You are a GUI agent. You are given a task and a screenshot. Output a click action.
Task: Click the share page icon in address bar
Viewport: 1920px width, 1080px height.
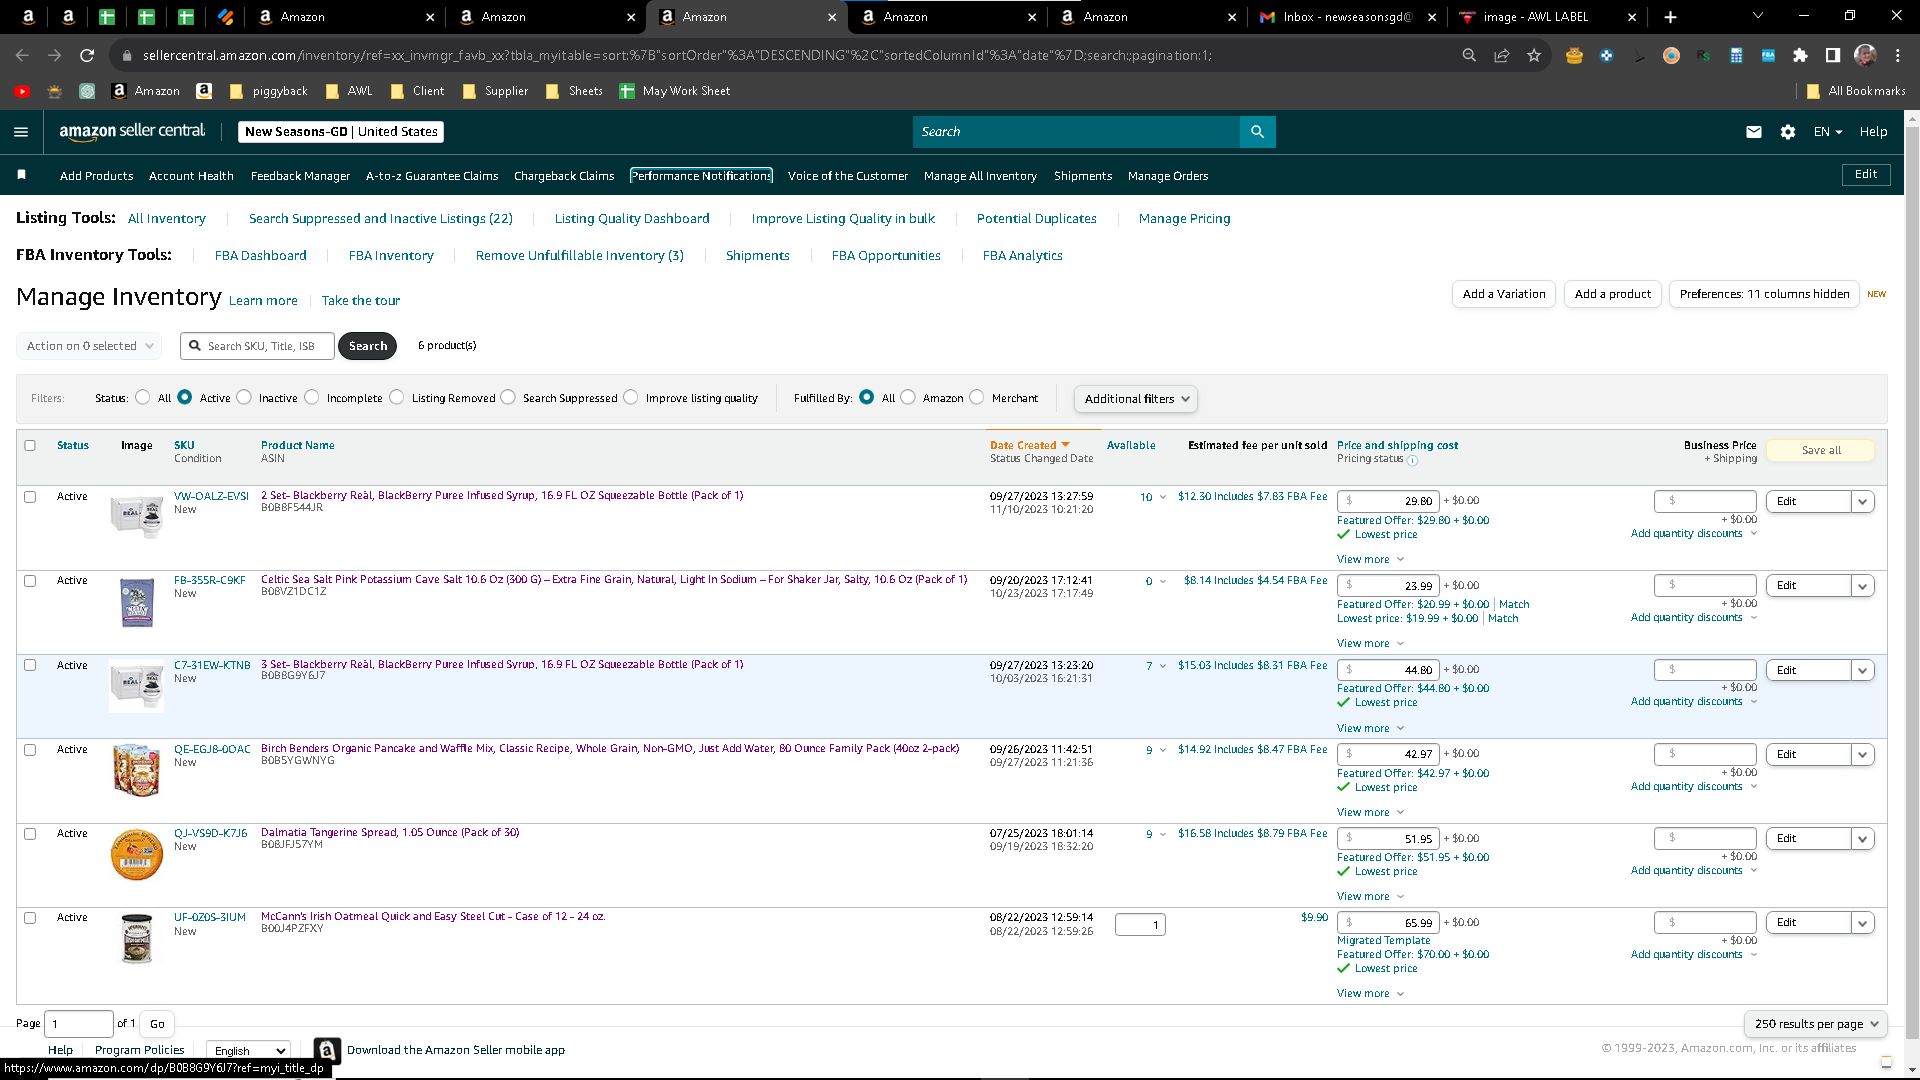1502,56
